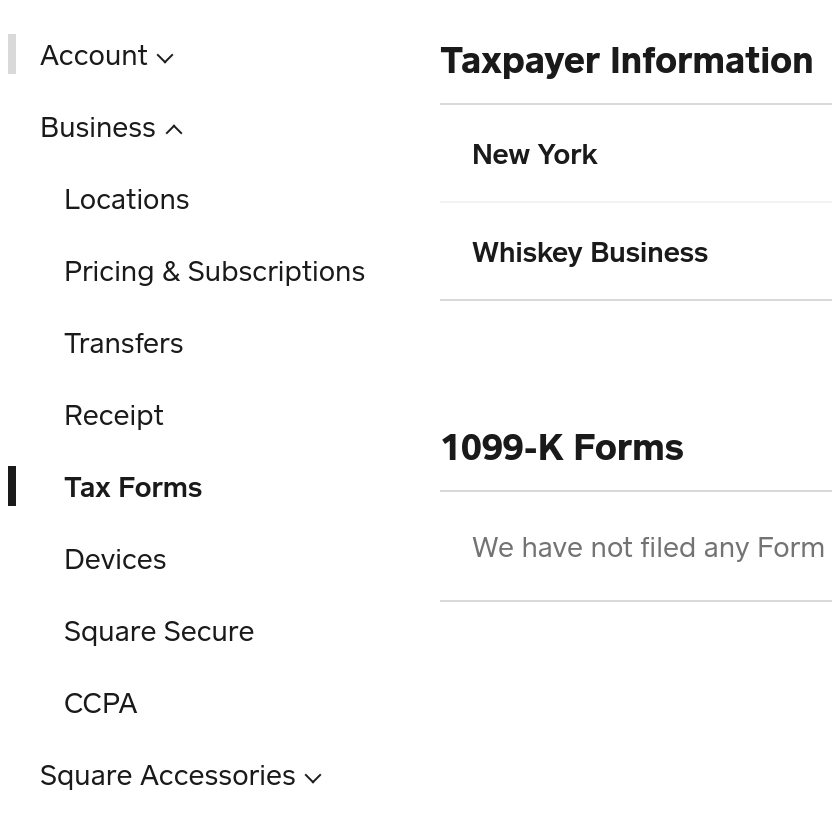Image resolution: width=832 pixels, height=834 pixels.
Task: Collapse the Business section chevron
Action: (174, 130)
